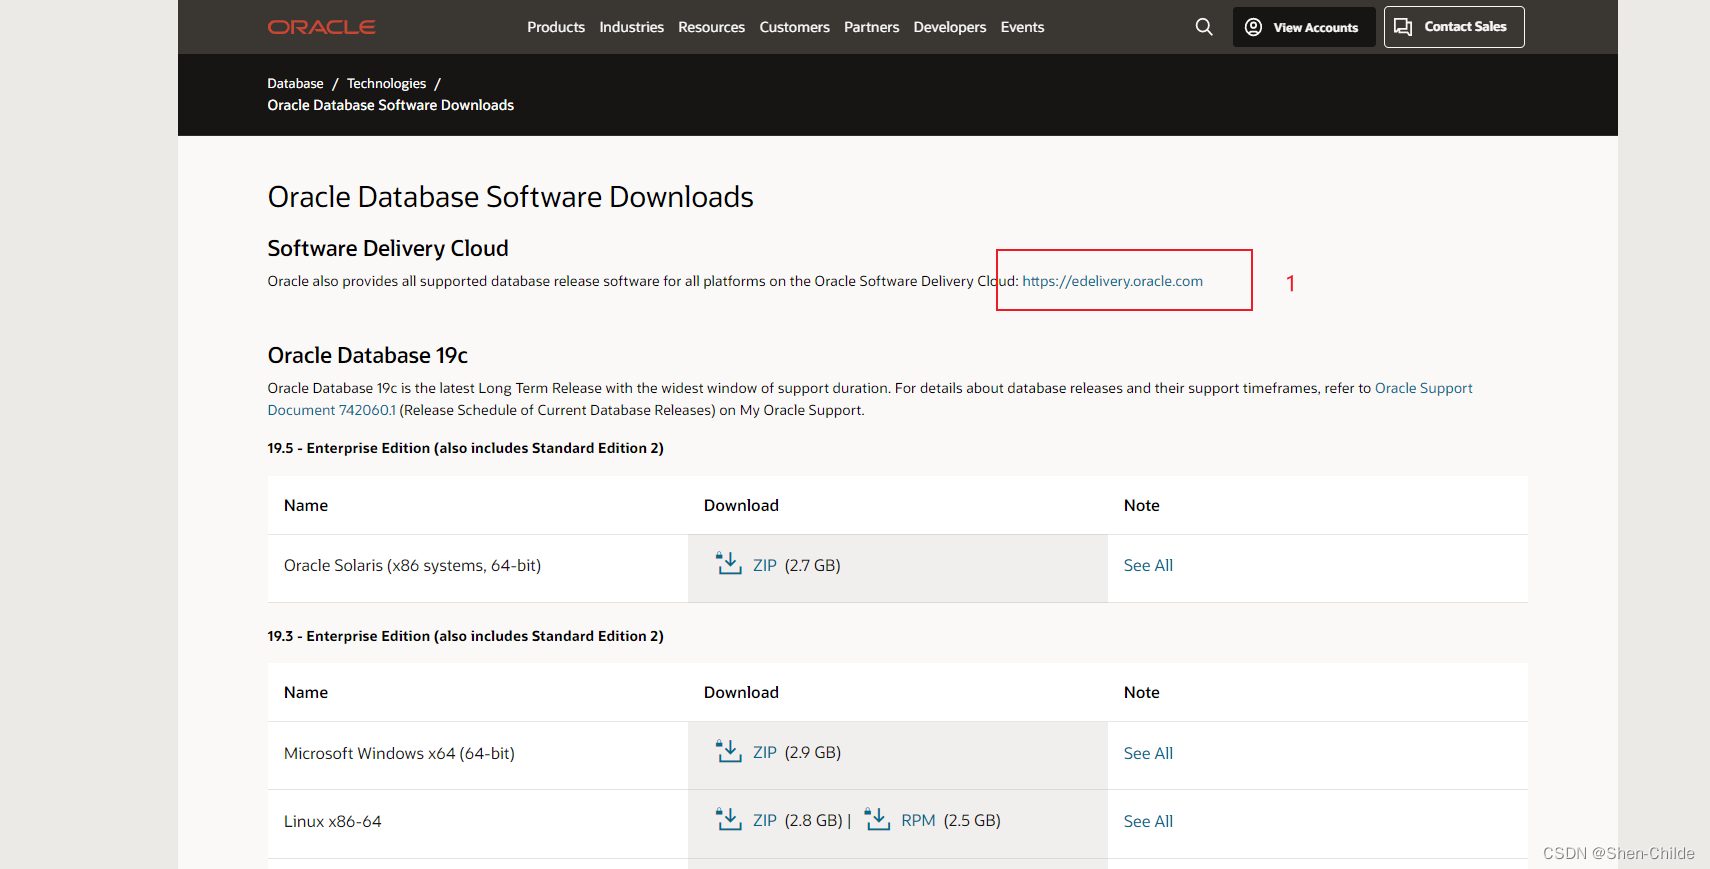Go to Database breadcrumb link
The width and height of the screenshot is (1710, 869).
(295, 83)
